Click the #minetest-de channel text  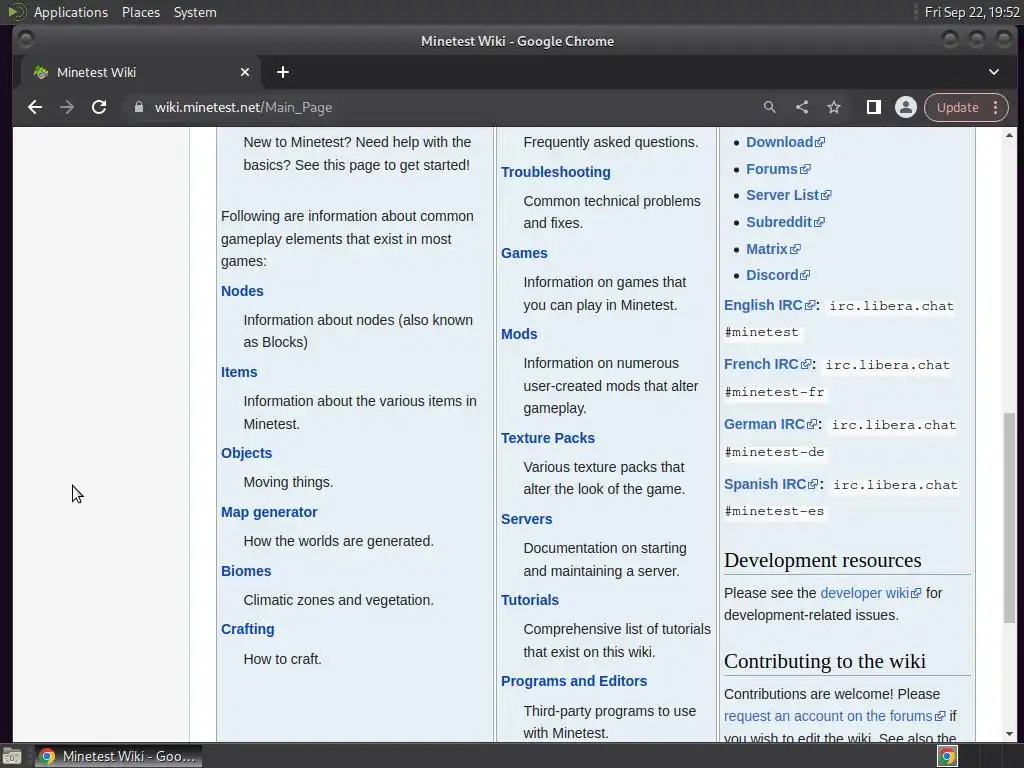point(775,452)
